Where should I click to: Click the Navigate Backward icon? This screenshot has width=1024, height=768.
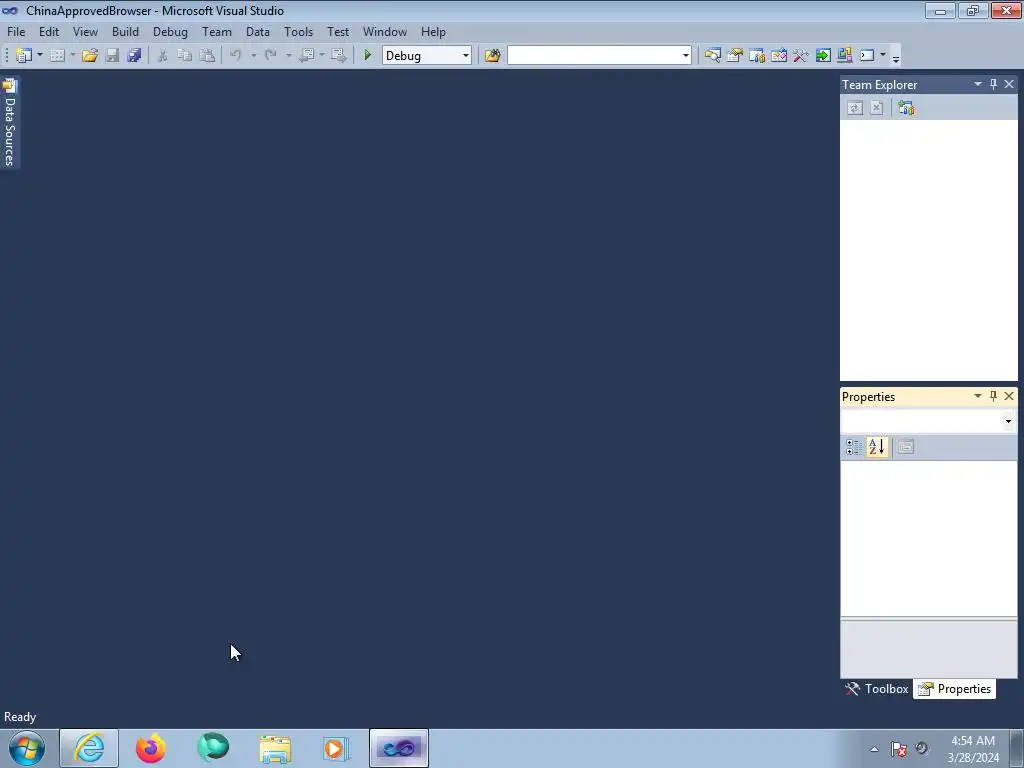306,56
